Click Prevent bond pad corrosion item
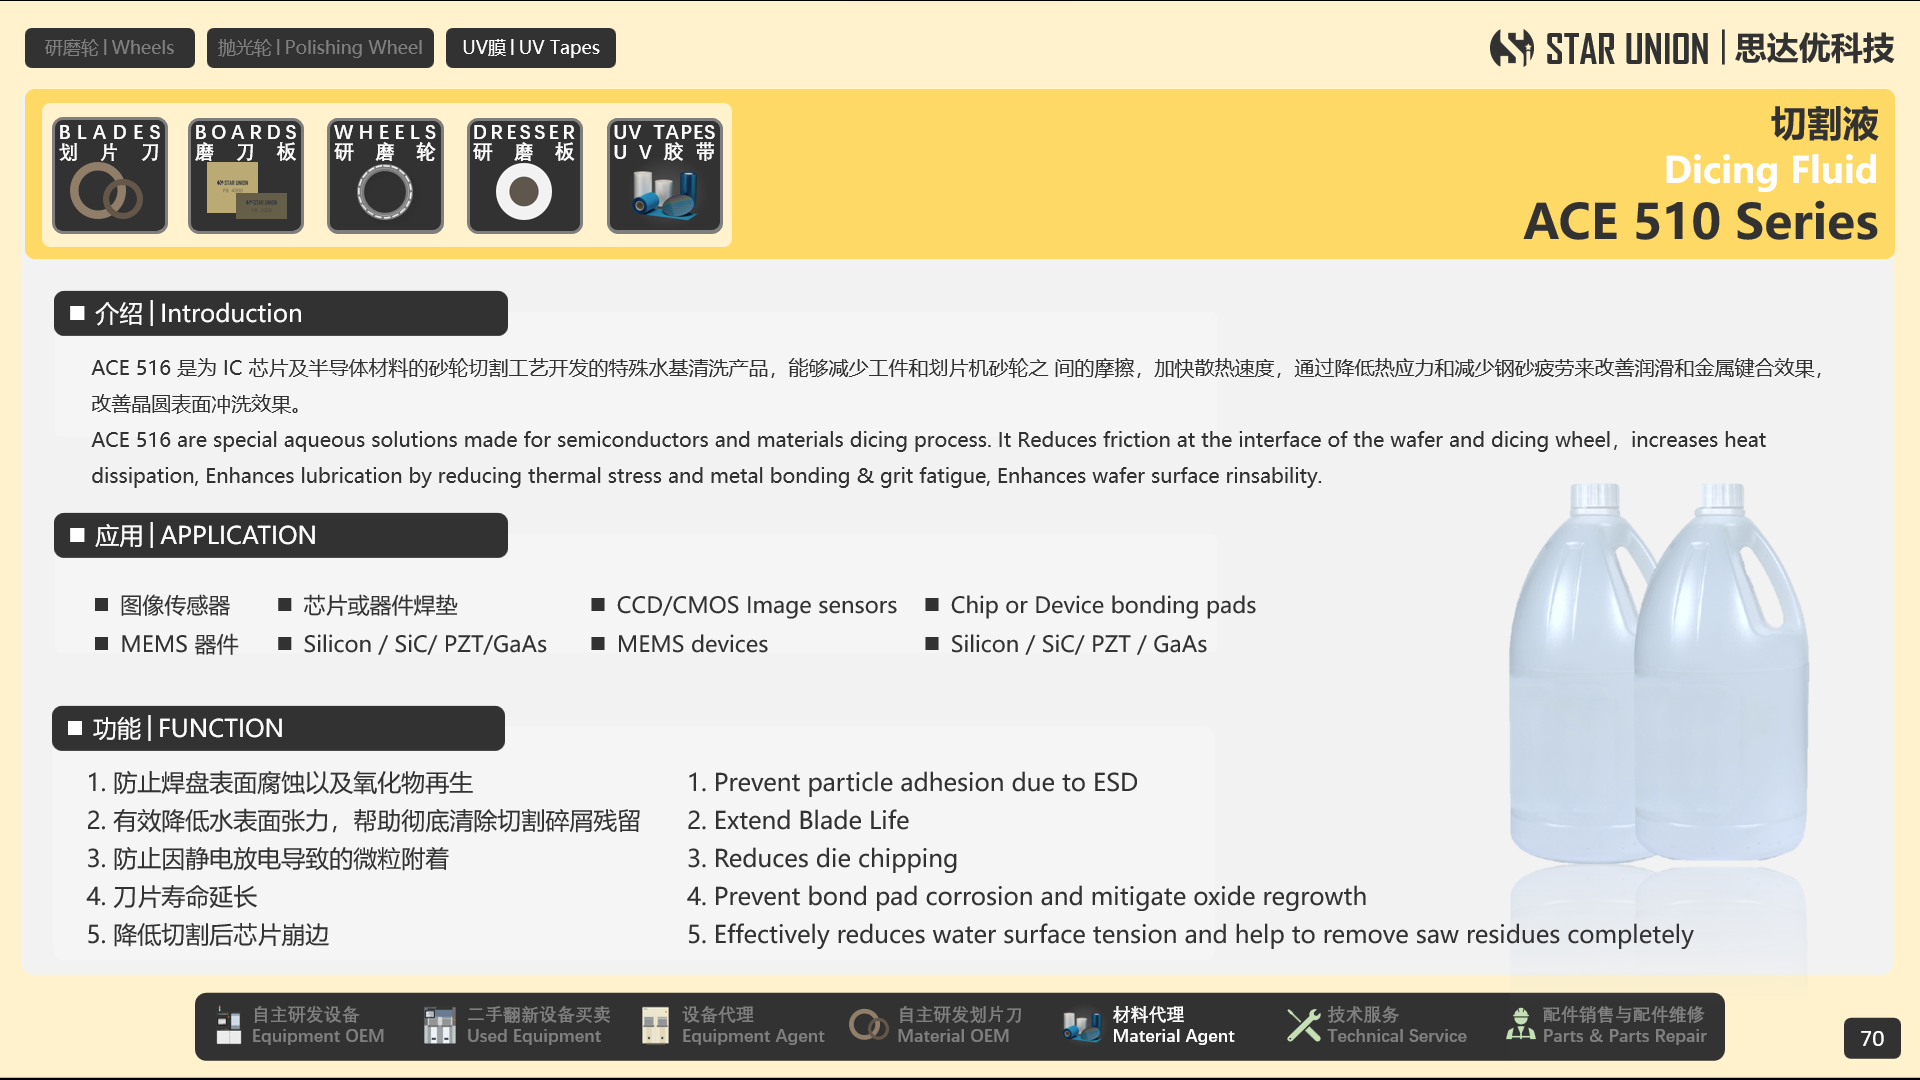This screenshot has height=1080, width=1920. click(1026, 896)
